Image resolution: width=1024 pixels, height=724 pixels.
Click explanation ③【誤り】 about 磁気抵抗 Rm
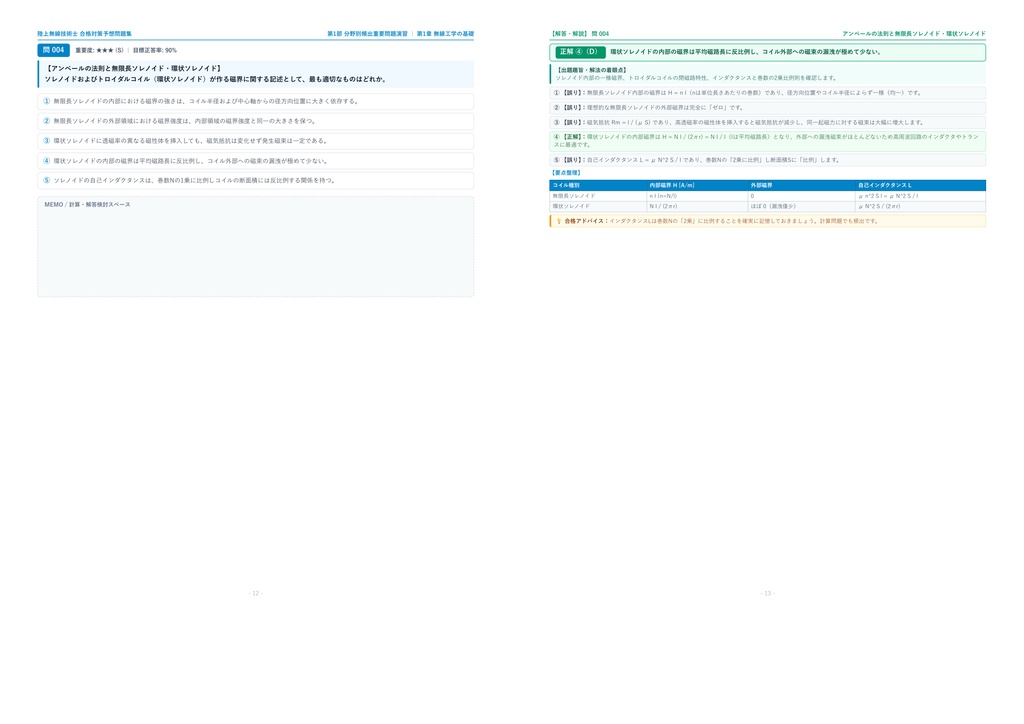(x=767, y=122)
